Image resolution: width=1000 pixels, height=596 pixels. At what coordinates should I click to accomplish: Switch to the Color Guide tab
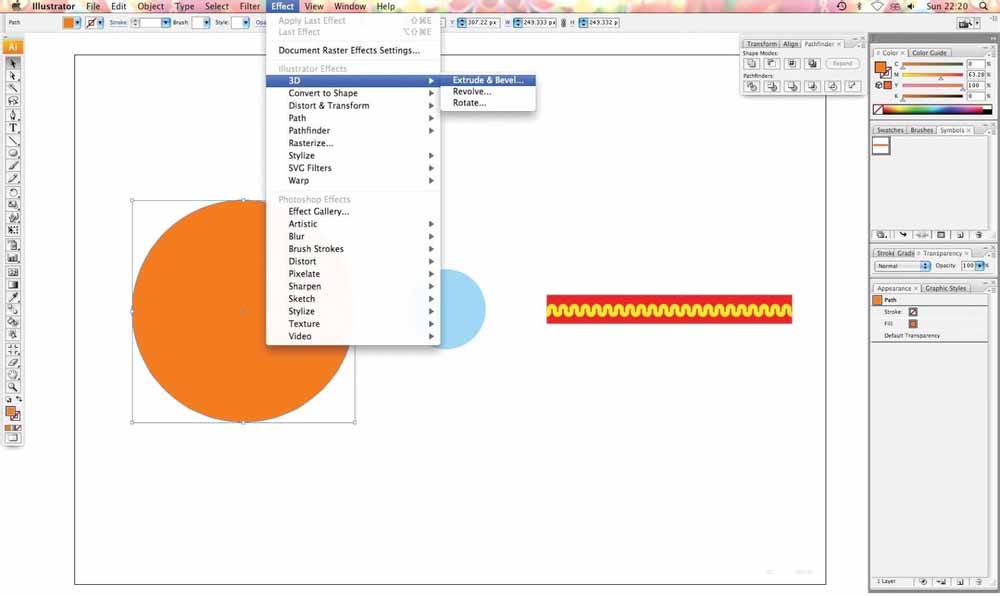point(929,53)
